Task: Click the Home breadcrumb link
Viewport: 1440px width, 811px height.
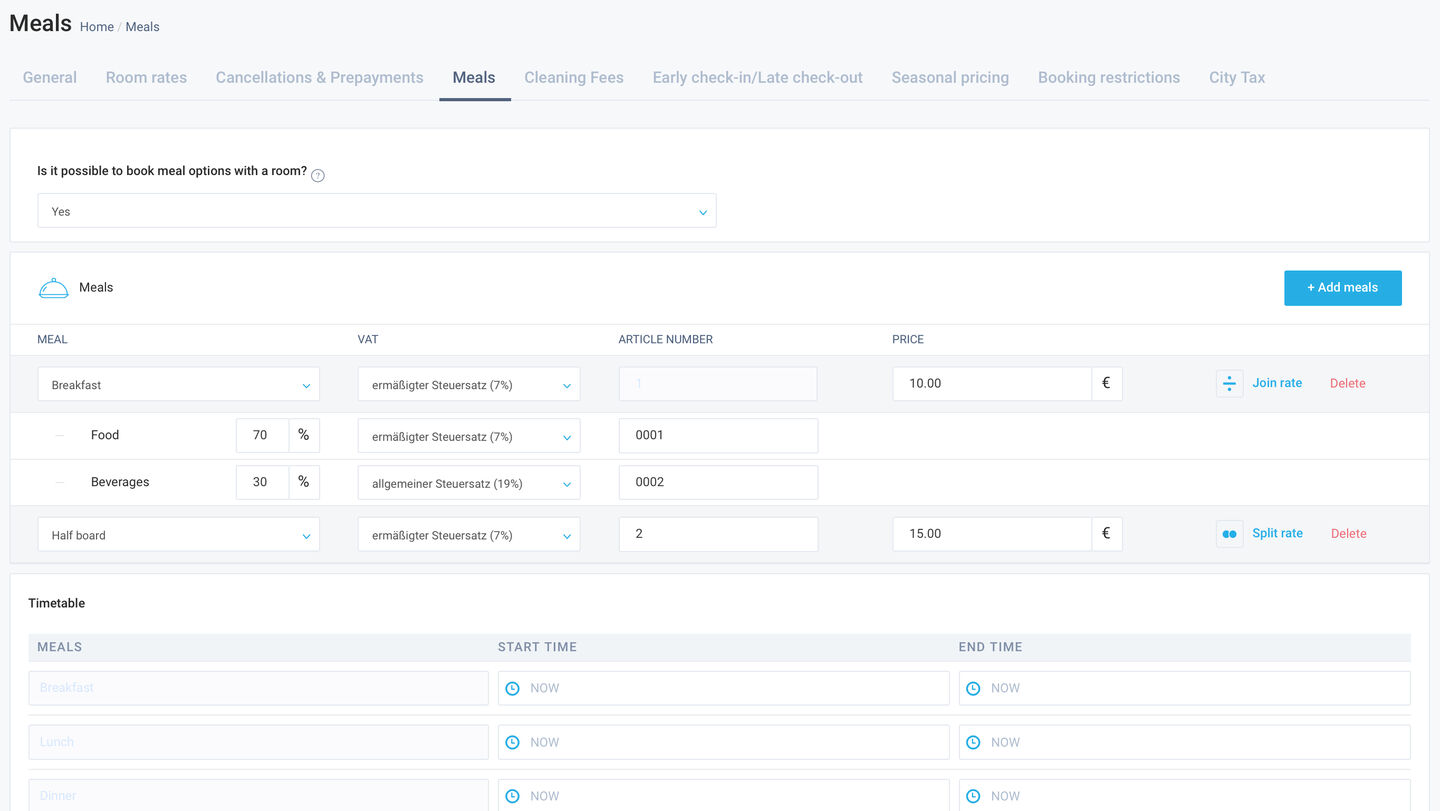Action: click(x=97, y=27)
